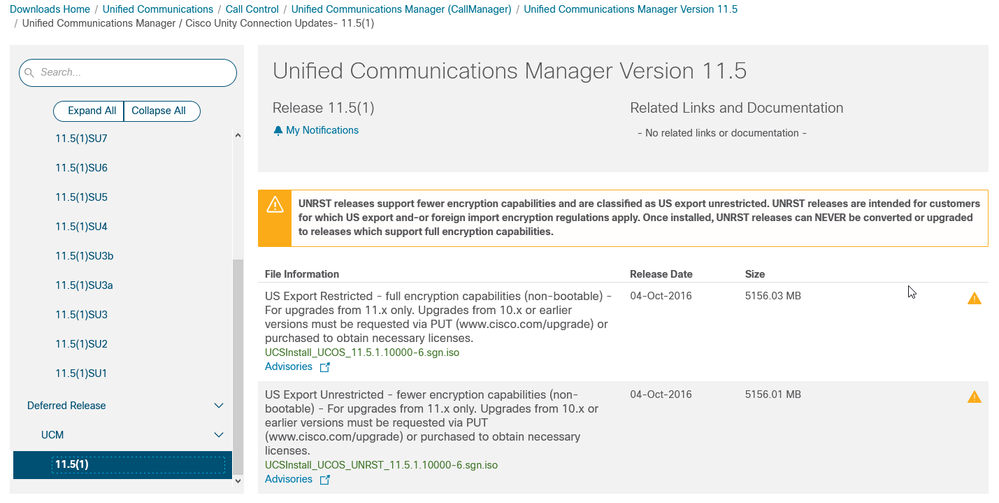Click the search magnifier icon
This screenshot has height=503, width=999.
click(29, 73)
